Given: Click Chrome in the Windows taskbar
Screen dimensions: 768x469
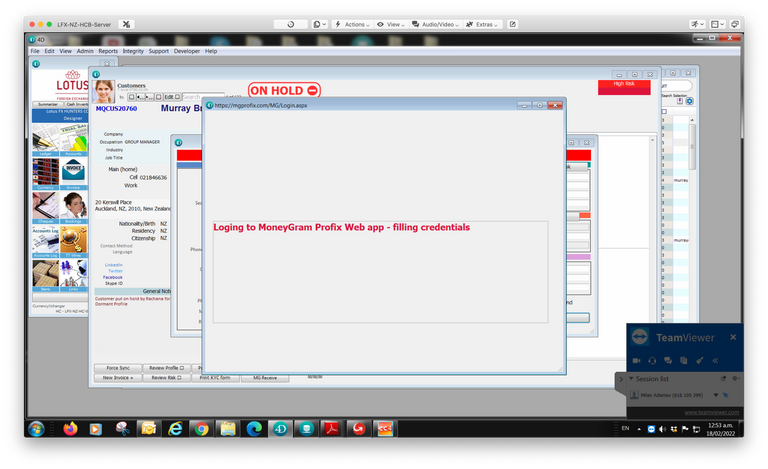Looking at the screenshot, I should tap(201, 429).
